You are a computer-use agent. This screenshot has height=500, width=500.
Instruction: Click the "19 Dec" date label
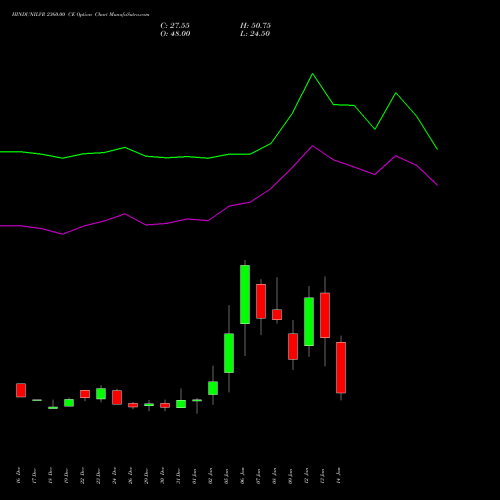pos(66,475)
